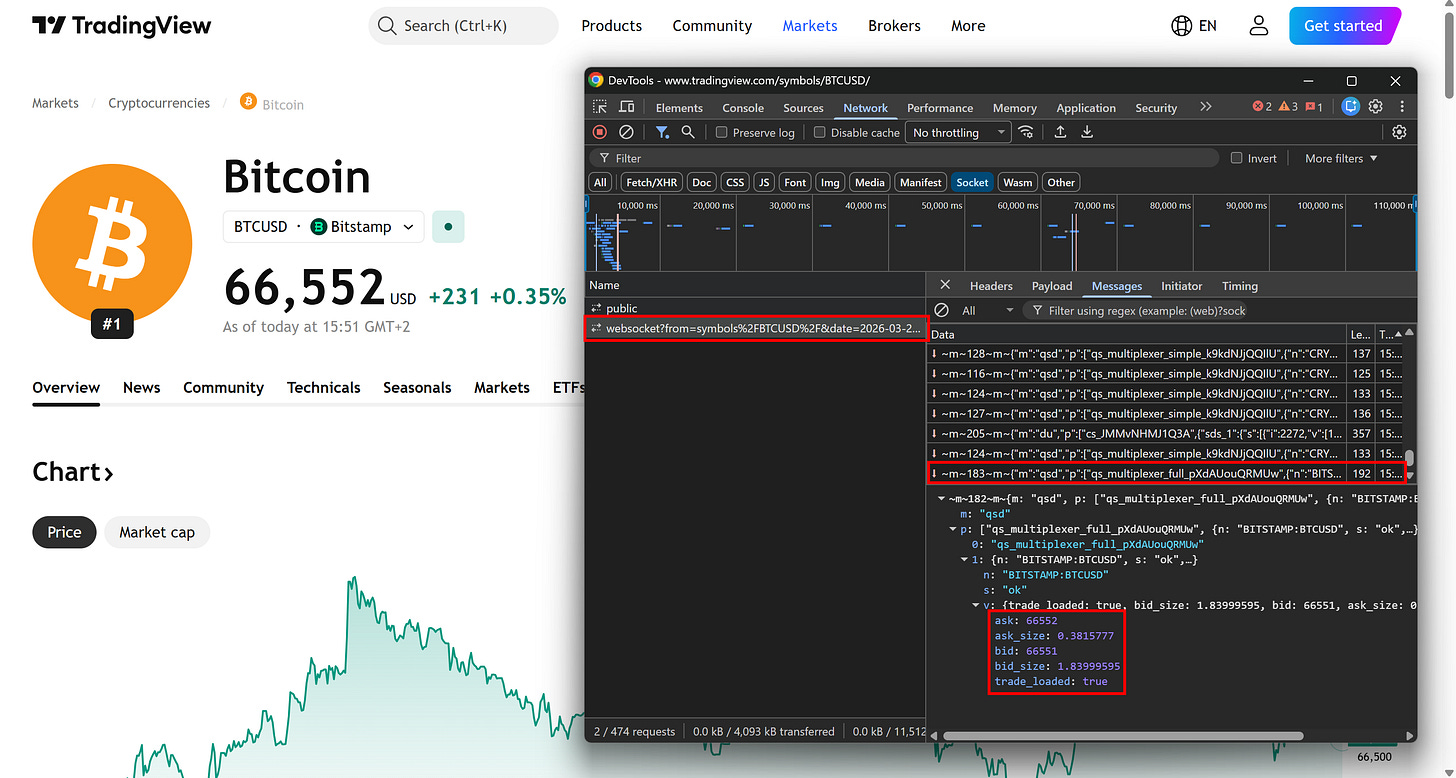Select the All request type filter
Screen dimensions: 1456x778
point(600,182)
